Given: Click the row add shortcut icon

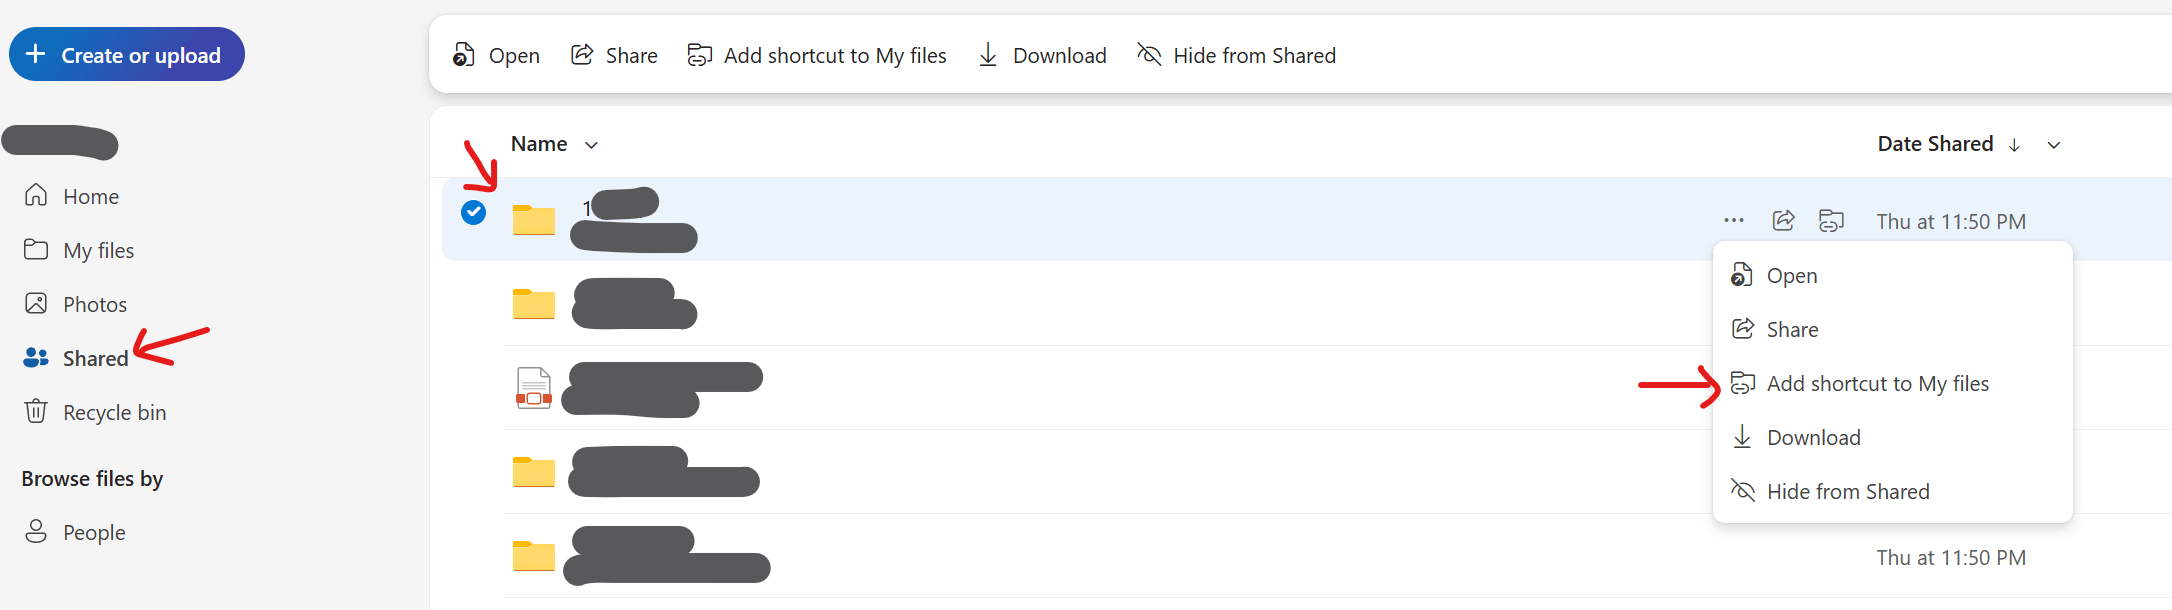Looking at the screenshot, I should [1831, 221].
